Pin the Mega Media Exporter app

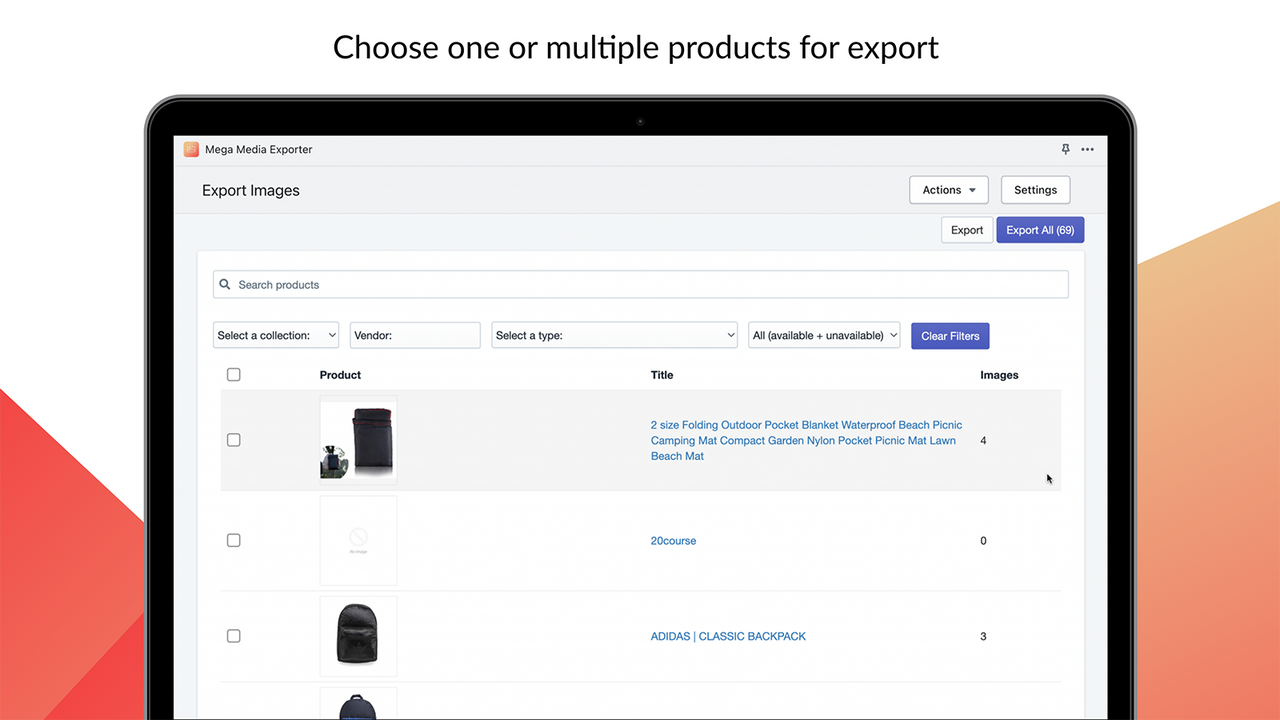tap(1065, 148)
